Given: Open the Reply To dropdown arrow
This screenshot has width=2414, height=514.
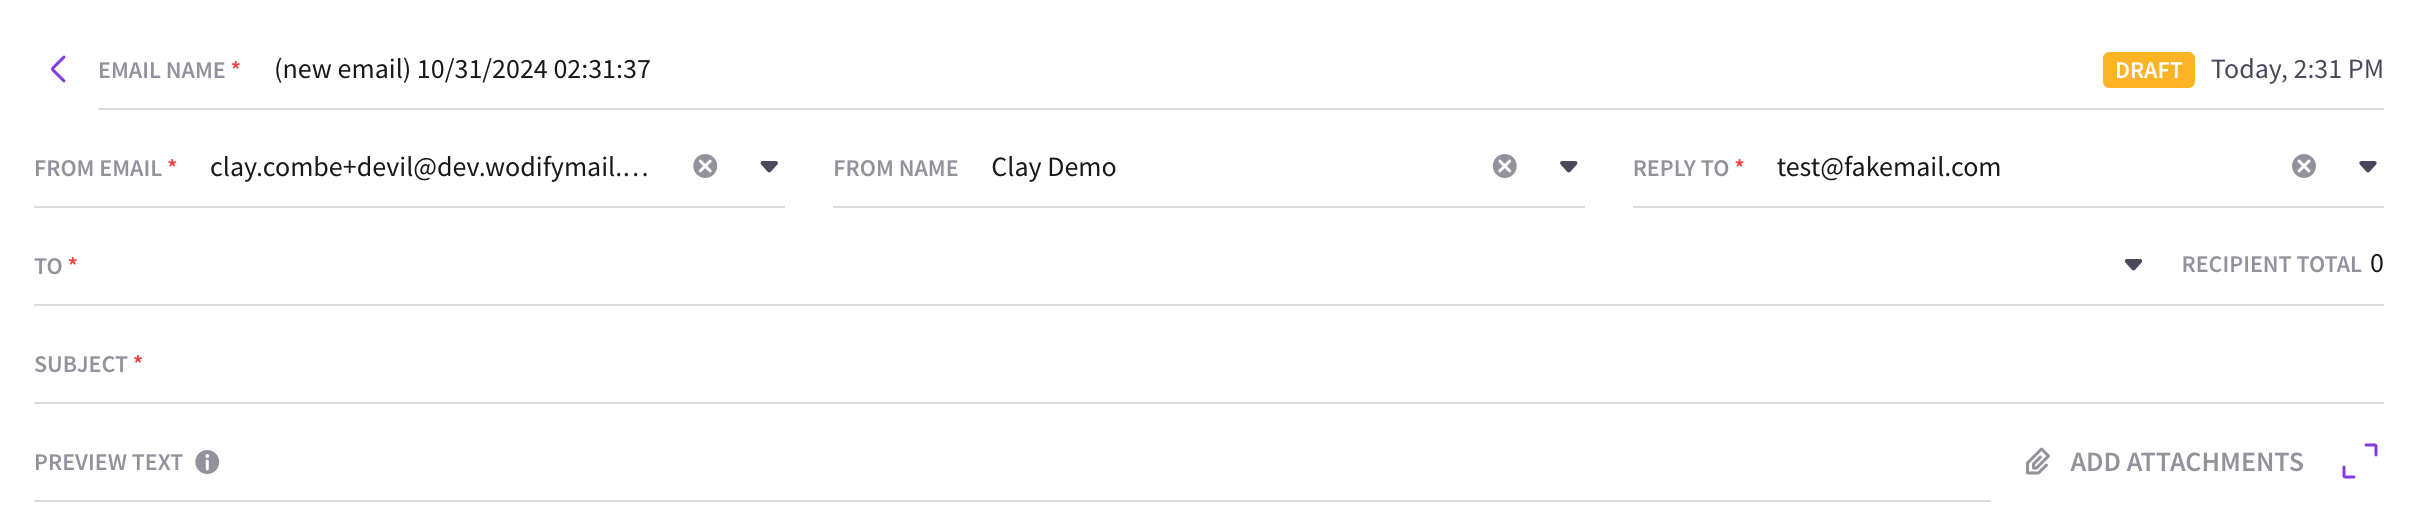Looking at the screenshot, I should click(2368, 167).
